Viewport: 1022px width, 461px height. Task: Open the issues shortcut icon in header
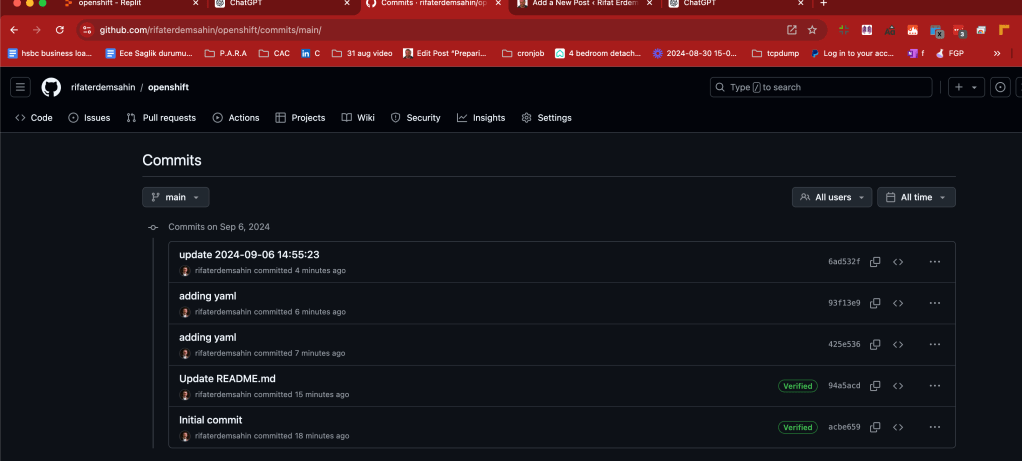1000,87
